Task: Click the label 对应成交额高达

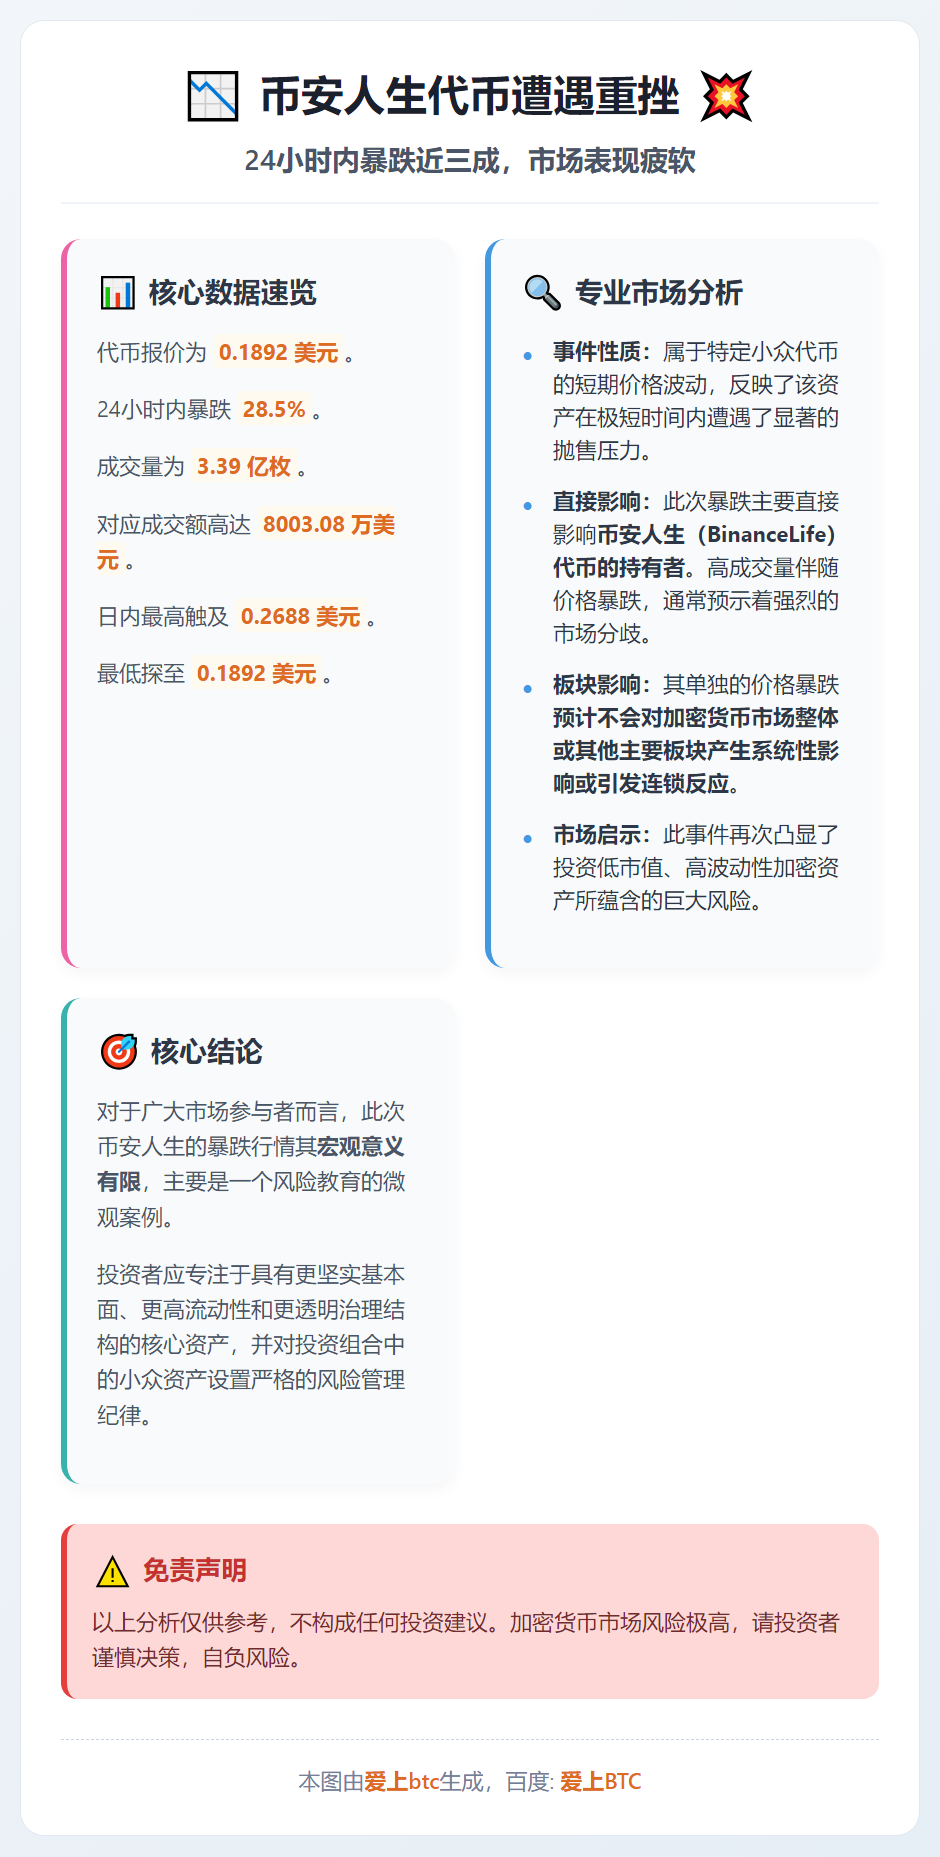Action: (174, 525)
